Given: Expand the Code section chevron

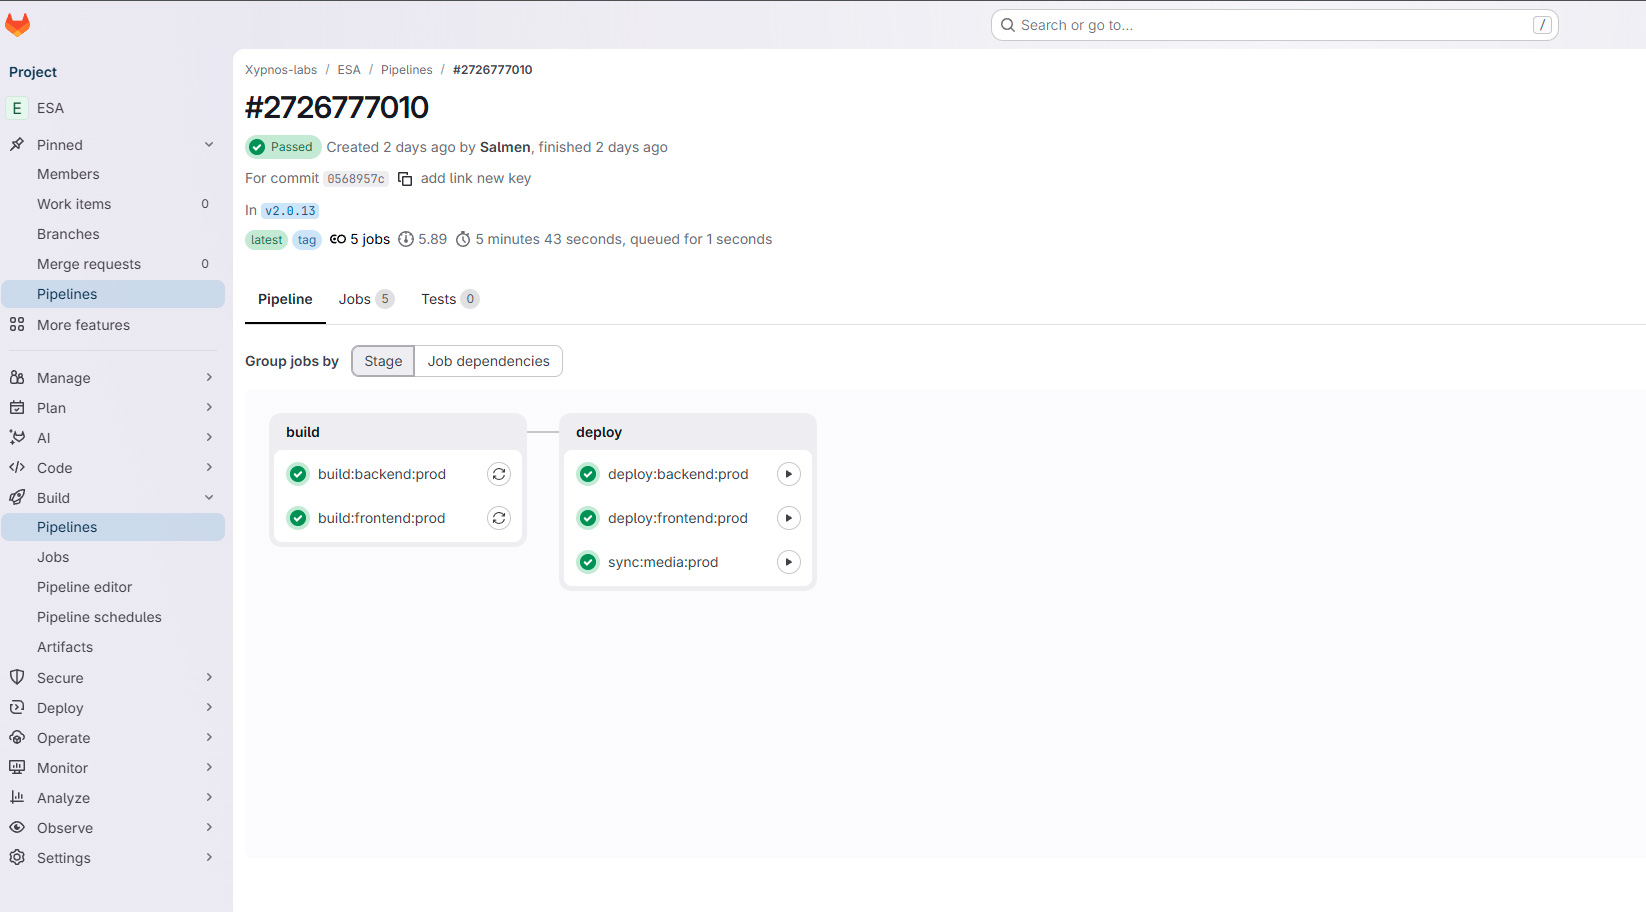Looking at the screenshot, I should click(209, 468).
